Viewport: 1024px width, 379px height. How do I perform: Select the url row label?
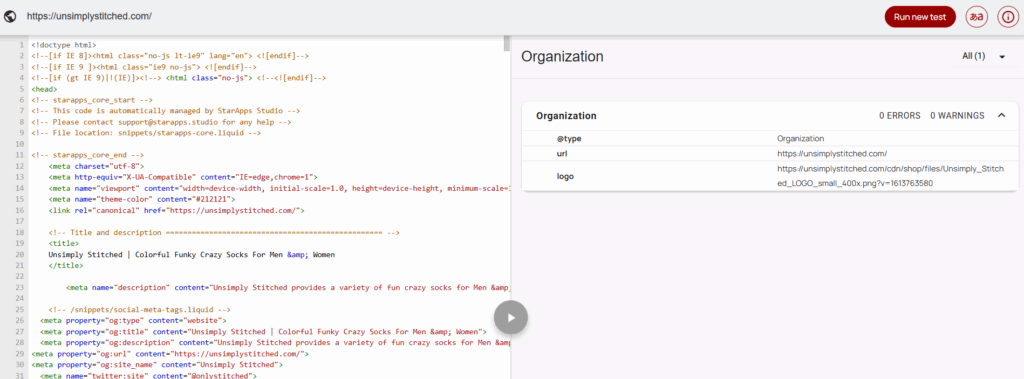point(562,154)
